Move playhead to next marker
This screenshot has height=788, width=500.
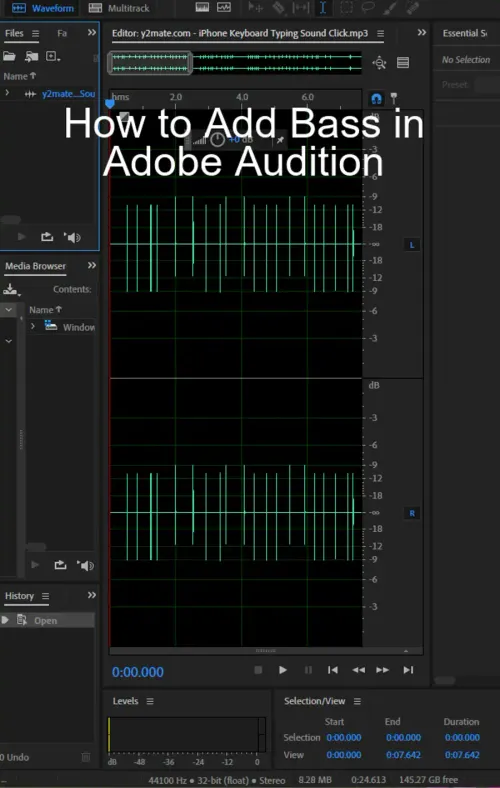(x=408, y=670)
